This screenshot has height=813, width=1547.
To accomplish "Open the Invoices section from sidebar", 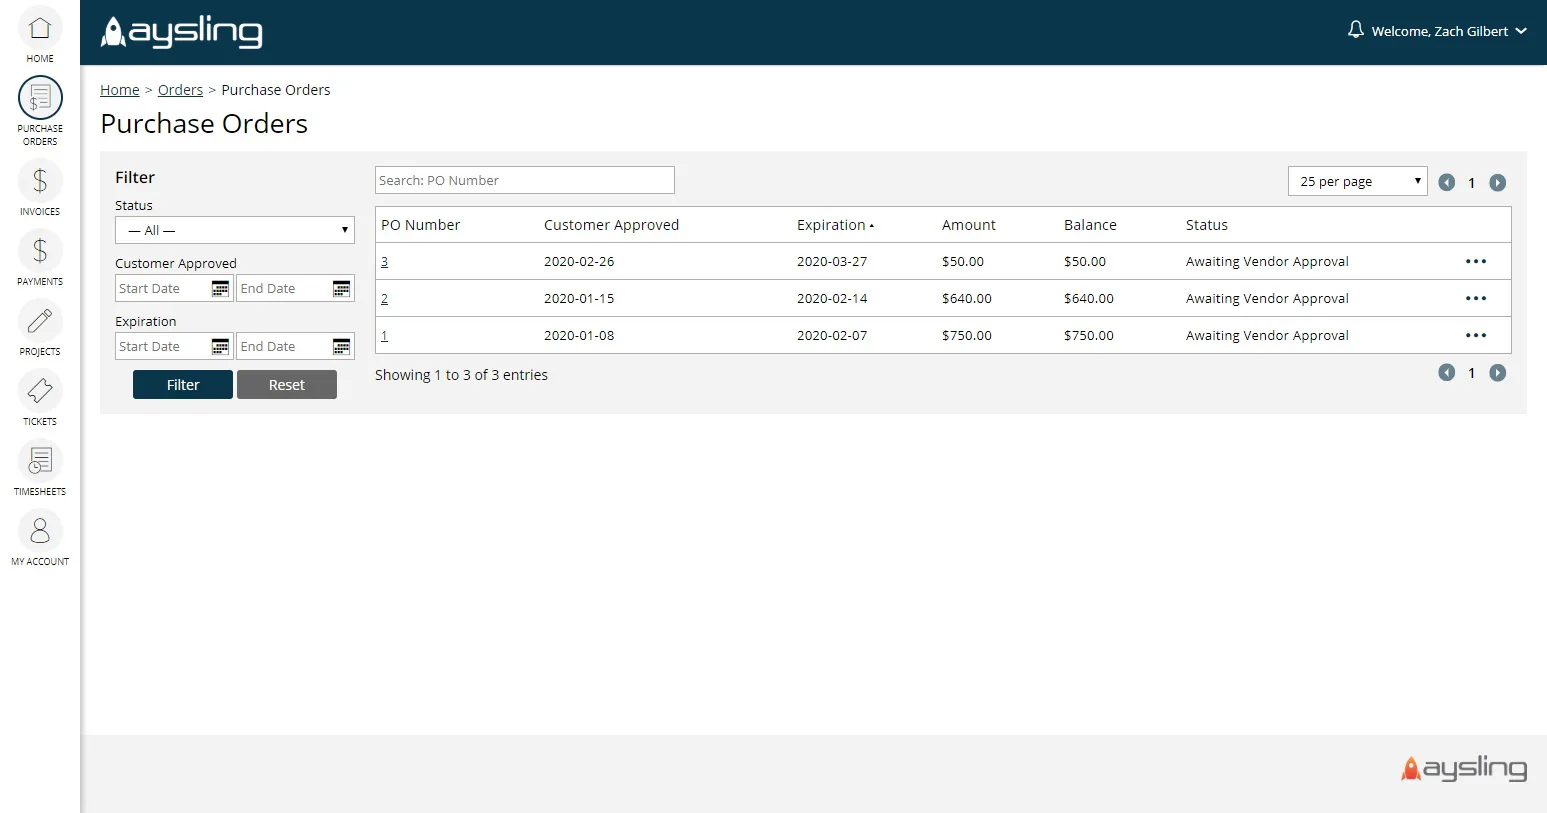I will click(x=39, y=182).
